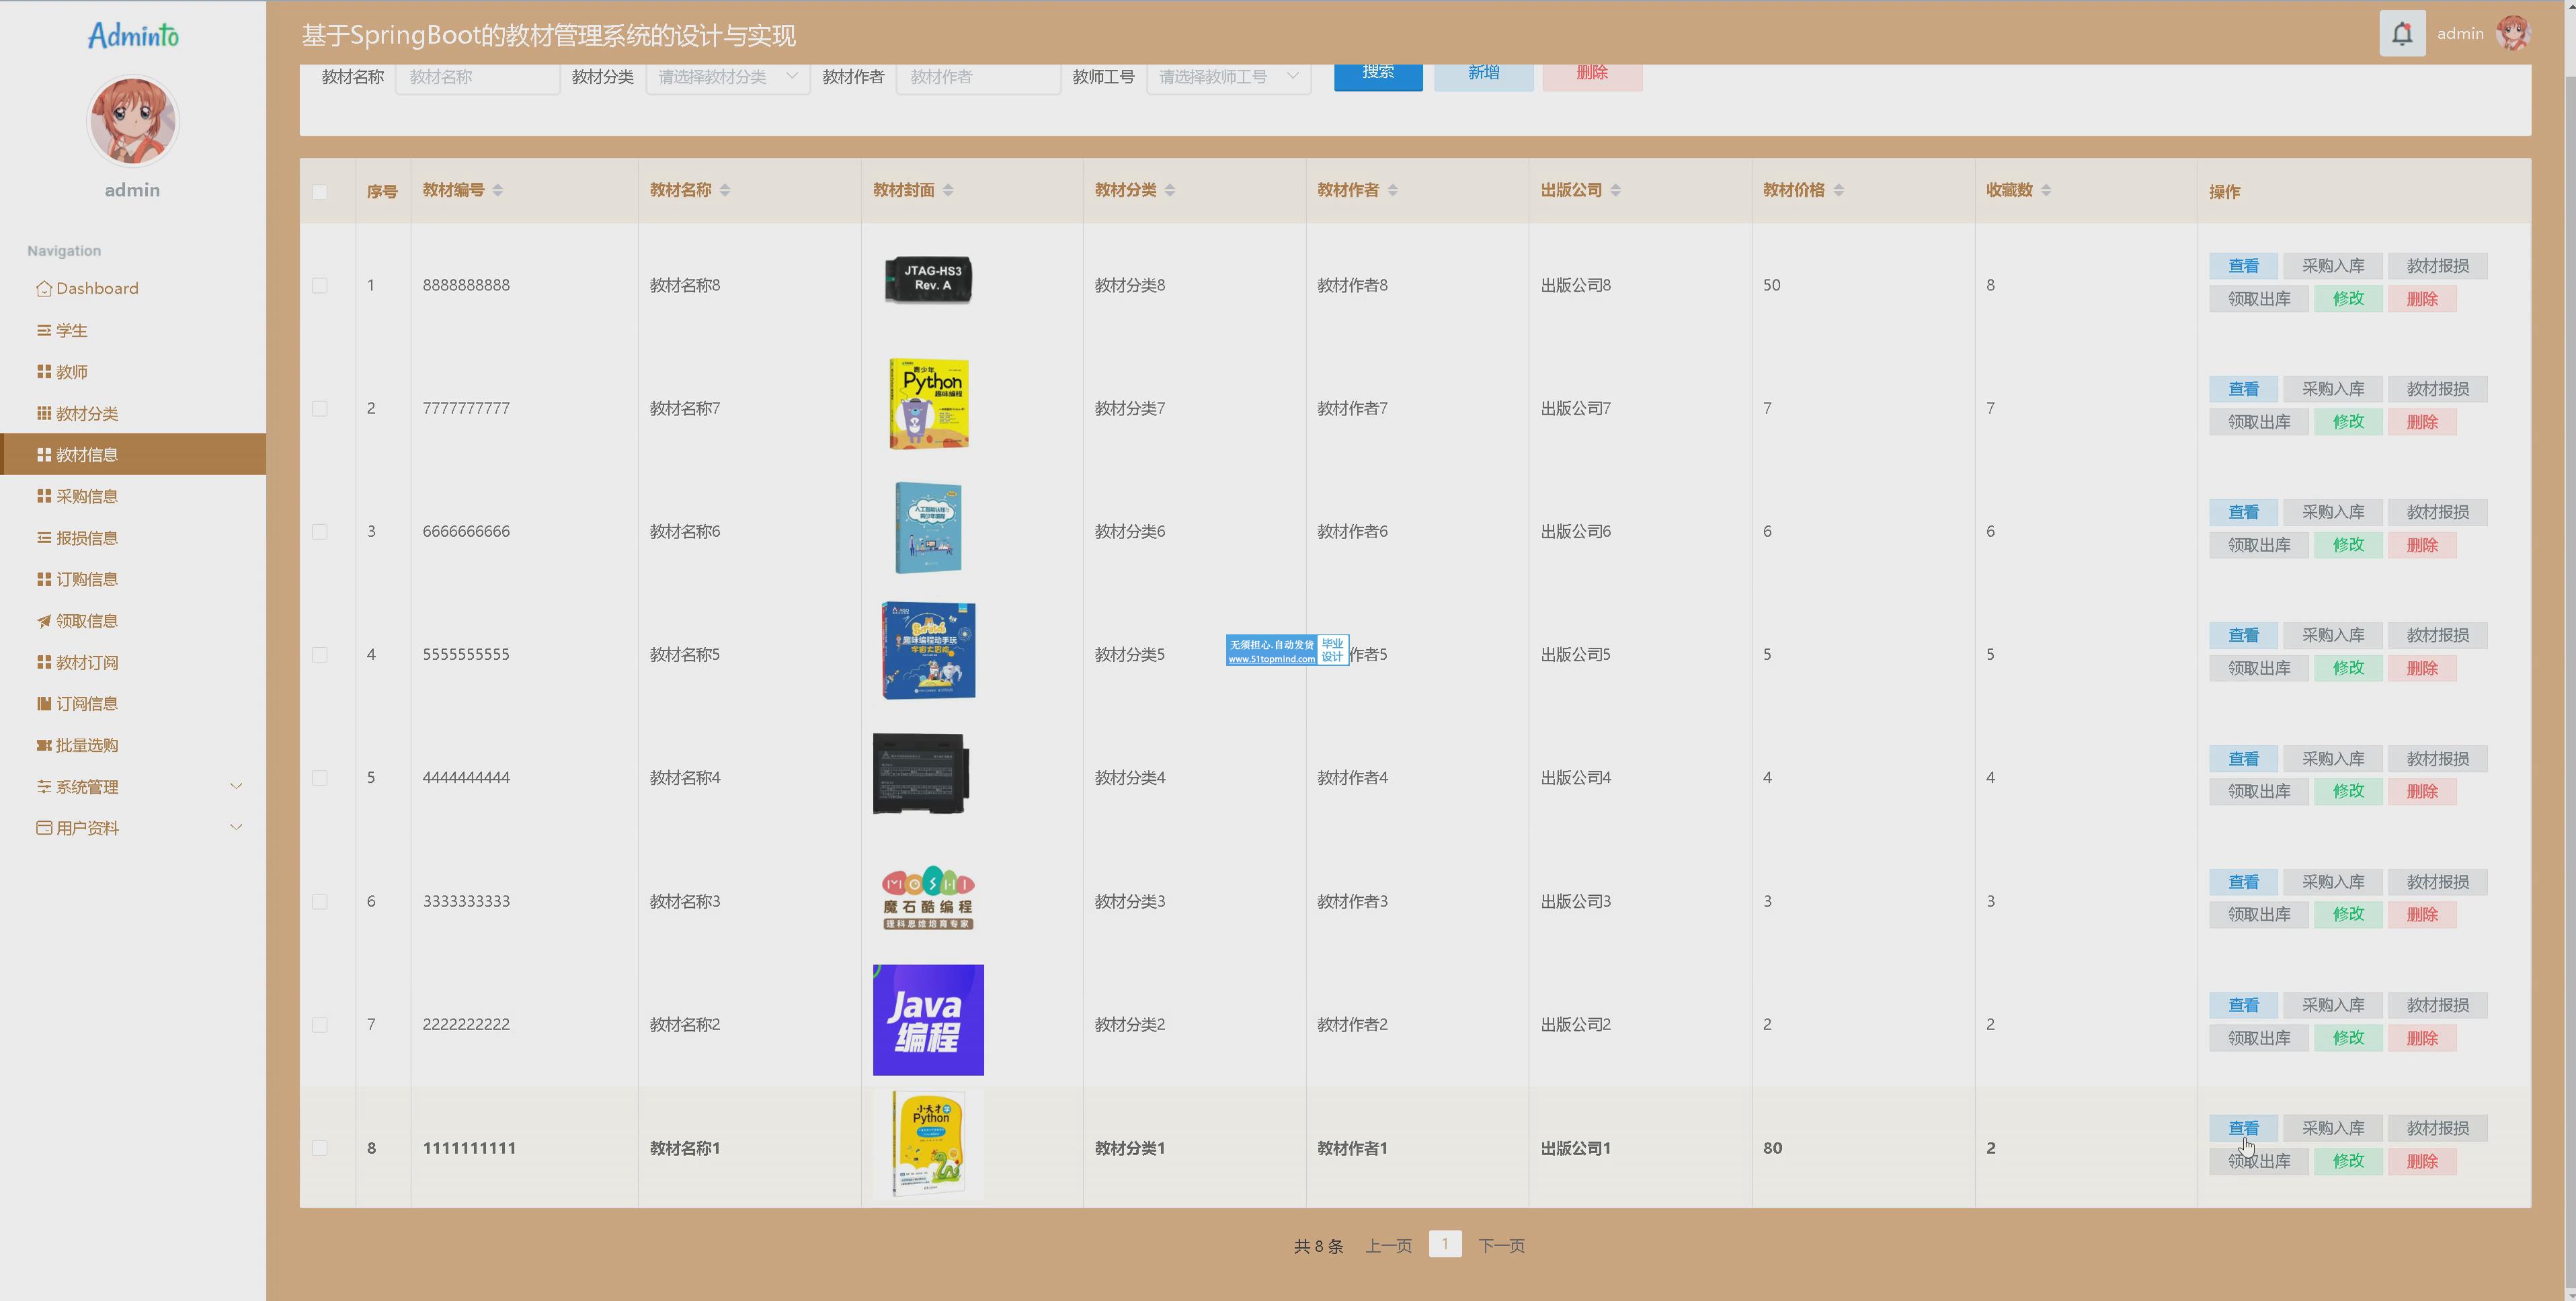This screenshot has width=2576, height=1301.
Task: Open the 教材分类 filter dropdown
Action: click(x=727, y=77)
